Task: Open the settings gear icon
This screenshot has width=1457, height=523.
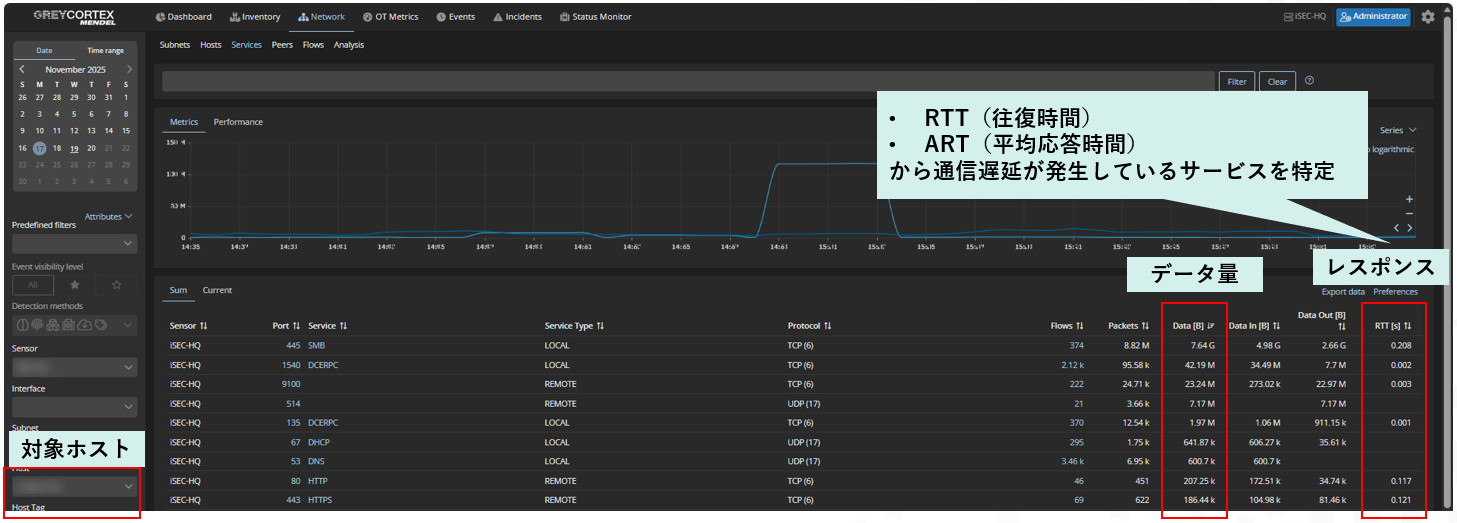Action: click(1427, 17)
